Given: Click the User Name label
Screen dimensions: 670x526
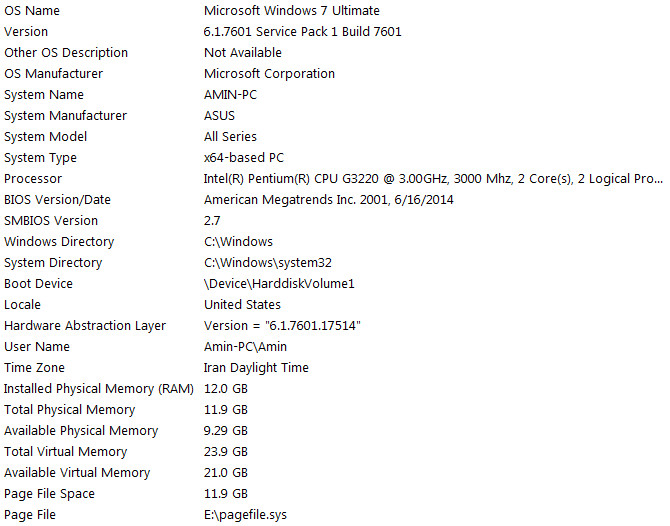Looking at the screenshot, I should [37, 347].
